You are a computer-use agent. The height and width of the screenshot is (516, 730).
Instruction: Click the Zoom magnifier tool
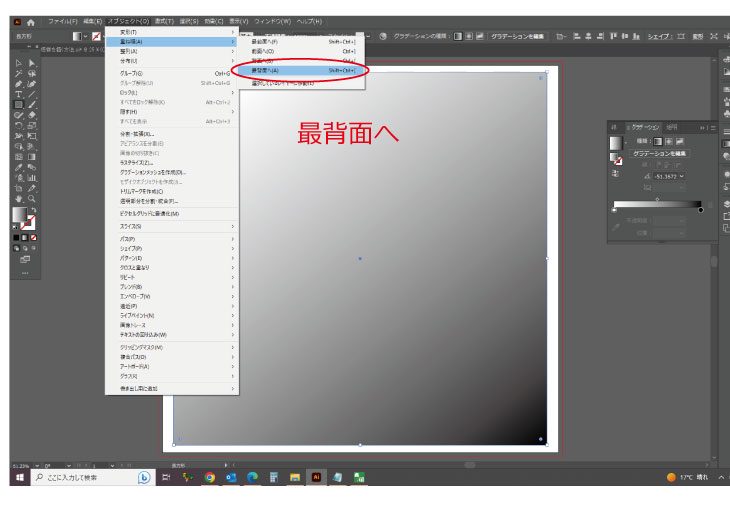click(x=32, y=198)
